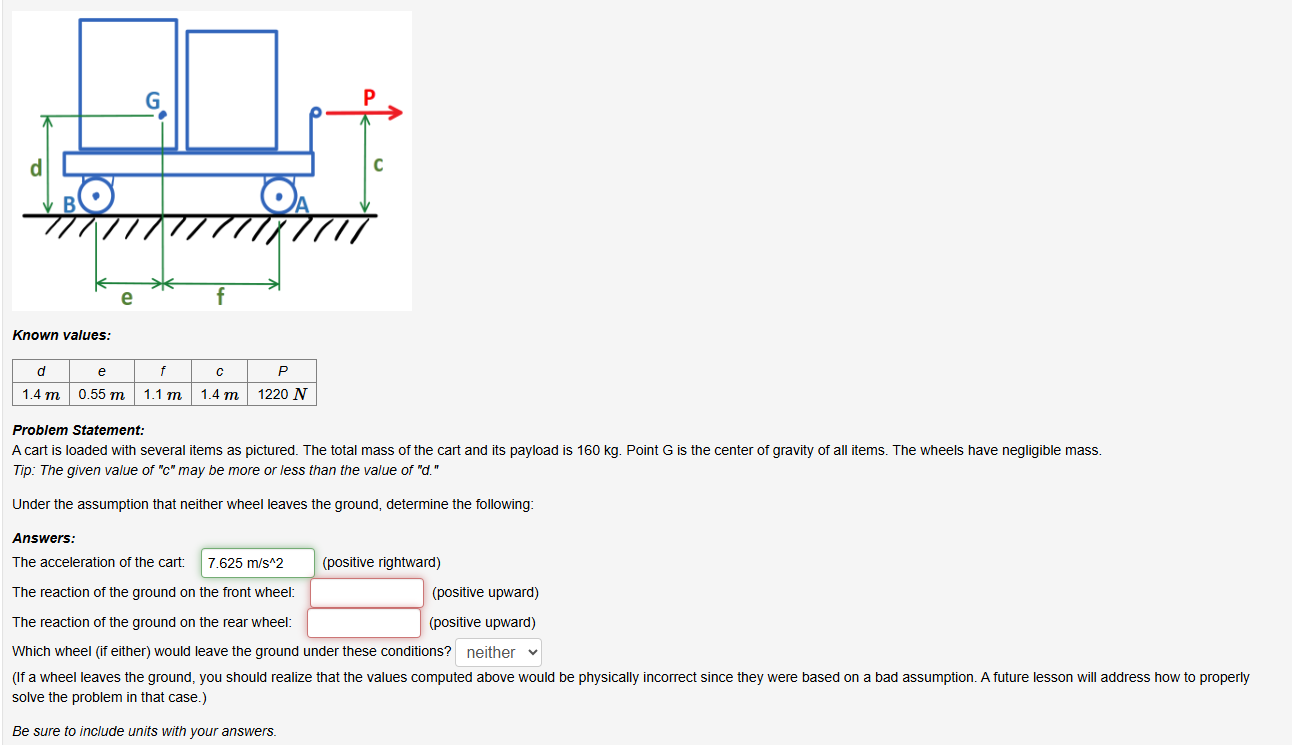Click the front wheel reaction input field

pyautogui.click(x=366, y=592)
